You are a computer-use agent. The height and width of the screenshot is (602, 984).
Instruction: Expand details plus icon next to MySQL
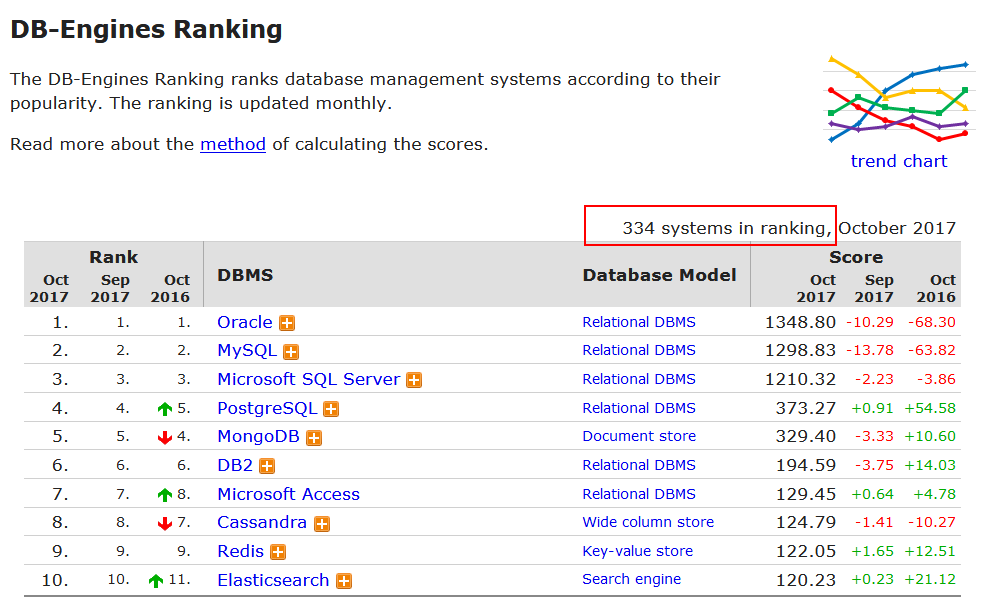click(x=291, y=352)
